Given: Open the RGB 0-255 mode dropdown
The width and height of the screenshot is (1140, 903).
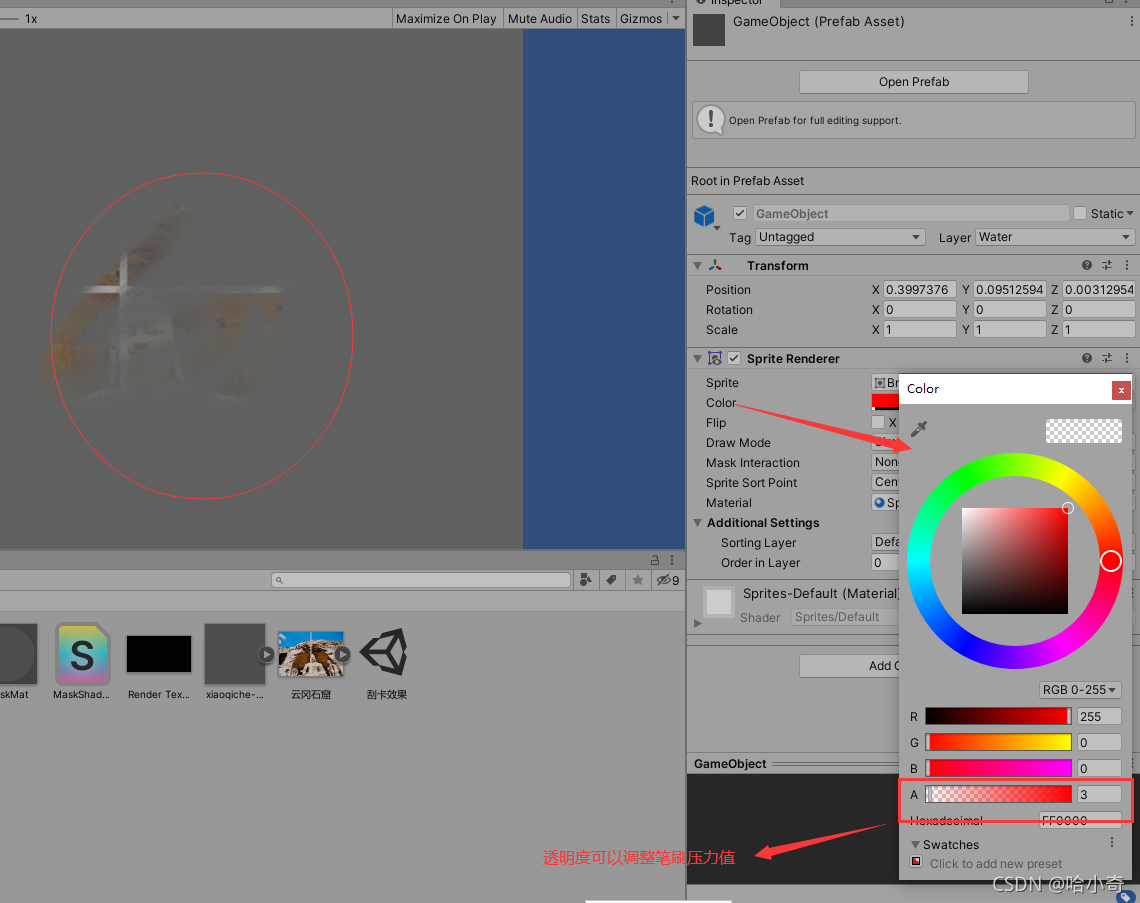Looking at the screenshot, I should [1079, 689].
